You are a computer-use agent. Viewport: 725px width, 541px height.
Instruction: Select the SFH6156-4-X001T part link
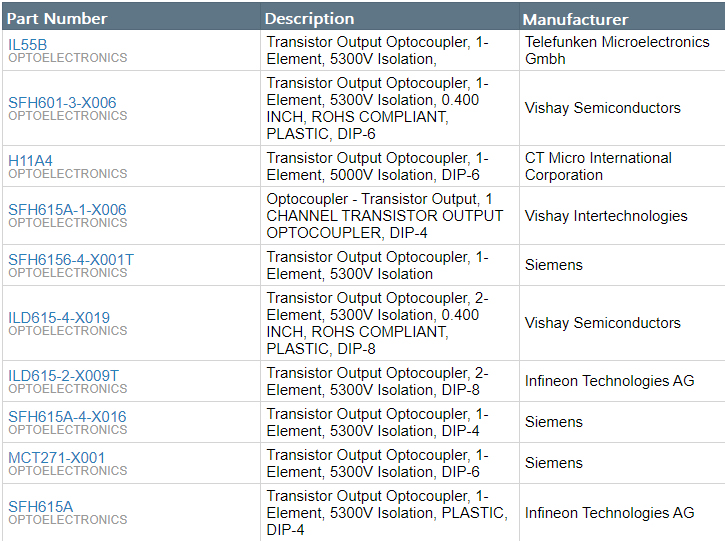point(71,259)
